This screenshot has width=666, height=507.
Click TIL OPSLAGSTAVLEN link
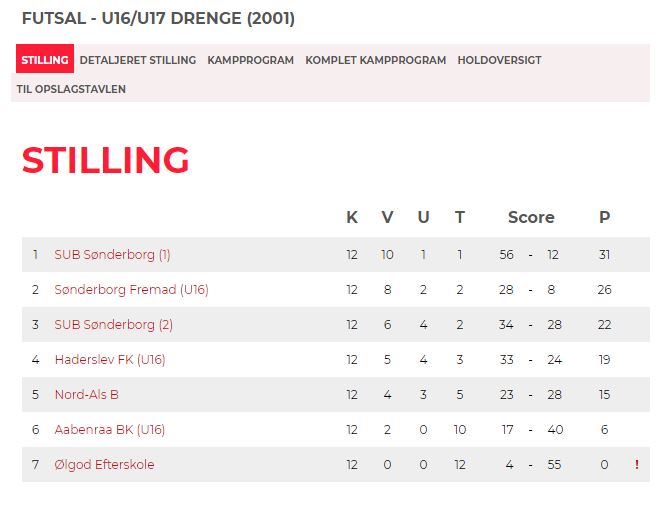(x=71, y=89)
